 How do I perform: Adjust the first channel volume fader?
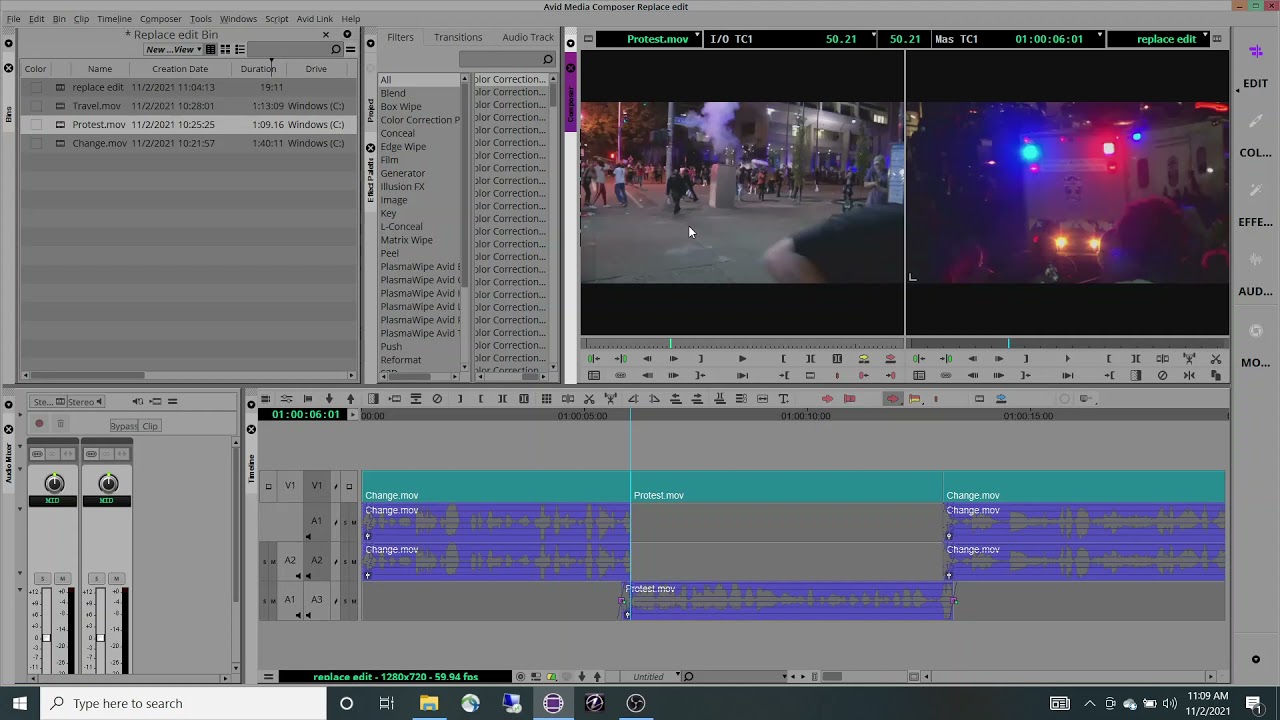[45, 637]
